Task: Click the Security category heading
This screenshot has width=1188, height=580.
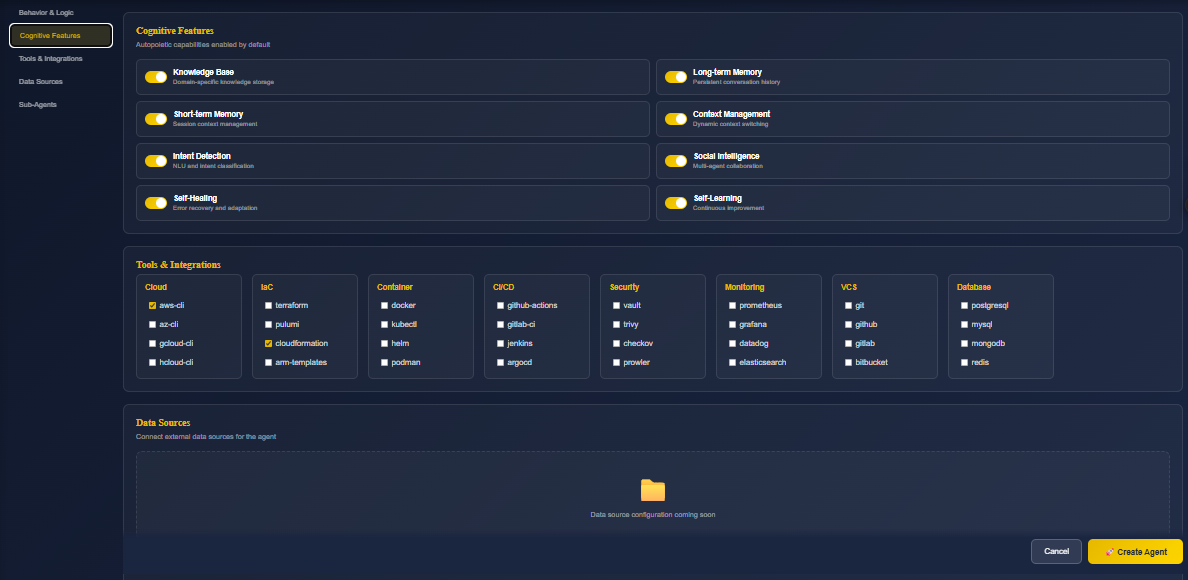Action: [625, 288]
